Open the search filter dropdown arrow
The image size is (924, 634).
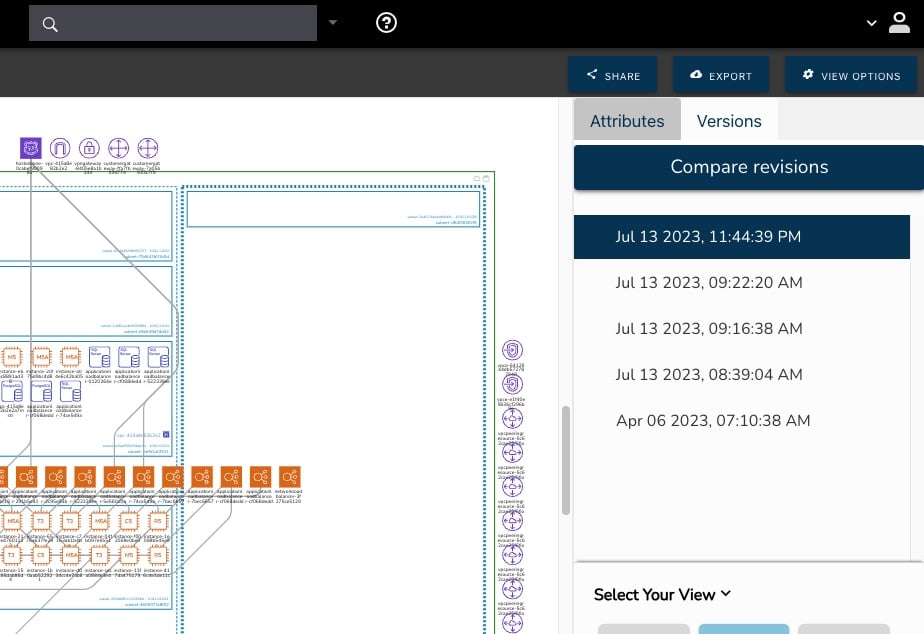331,22
